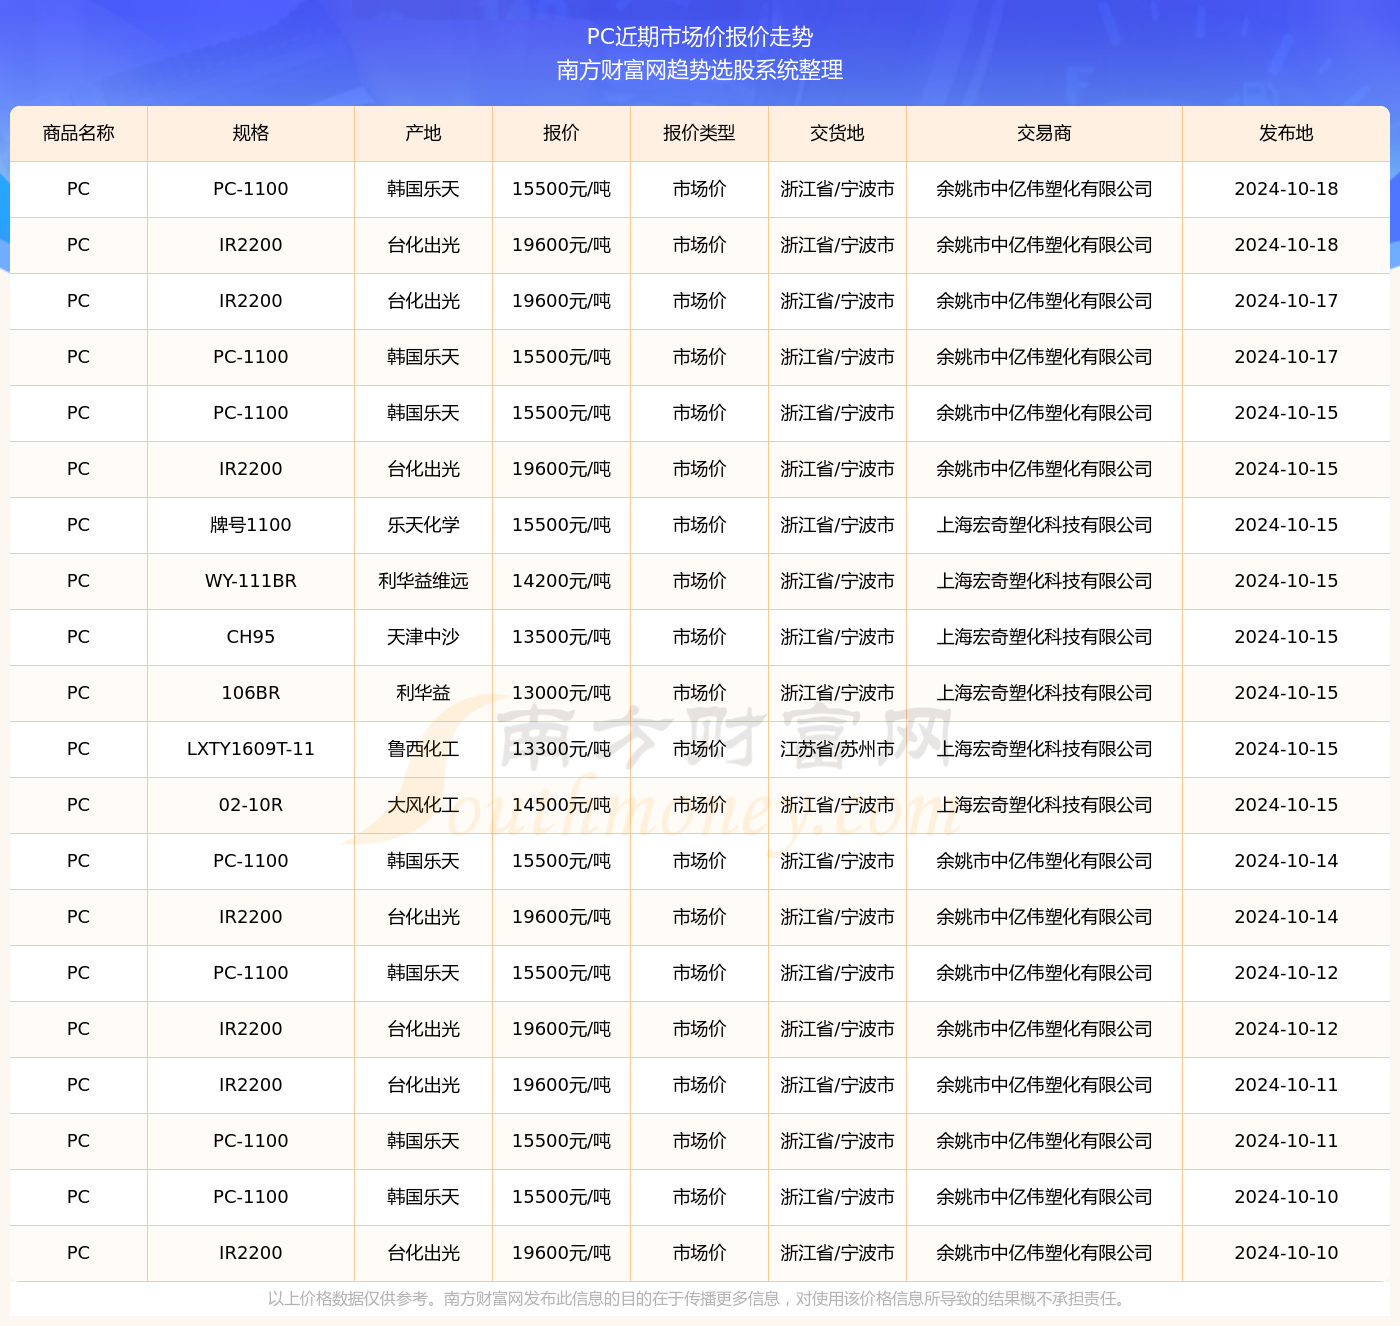1400x1326 pixels.
Task: Select the '商品名称' column header
Action: [x=79, y=133]
